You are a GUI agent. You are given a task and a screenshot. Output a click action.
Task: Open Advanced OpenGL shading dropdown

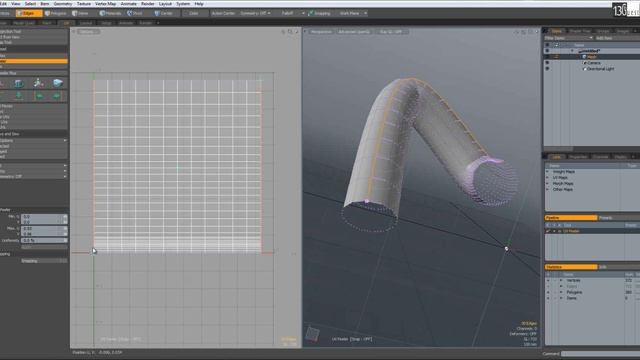click(354, 31)
